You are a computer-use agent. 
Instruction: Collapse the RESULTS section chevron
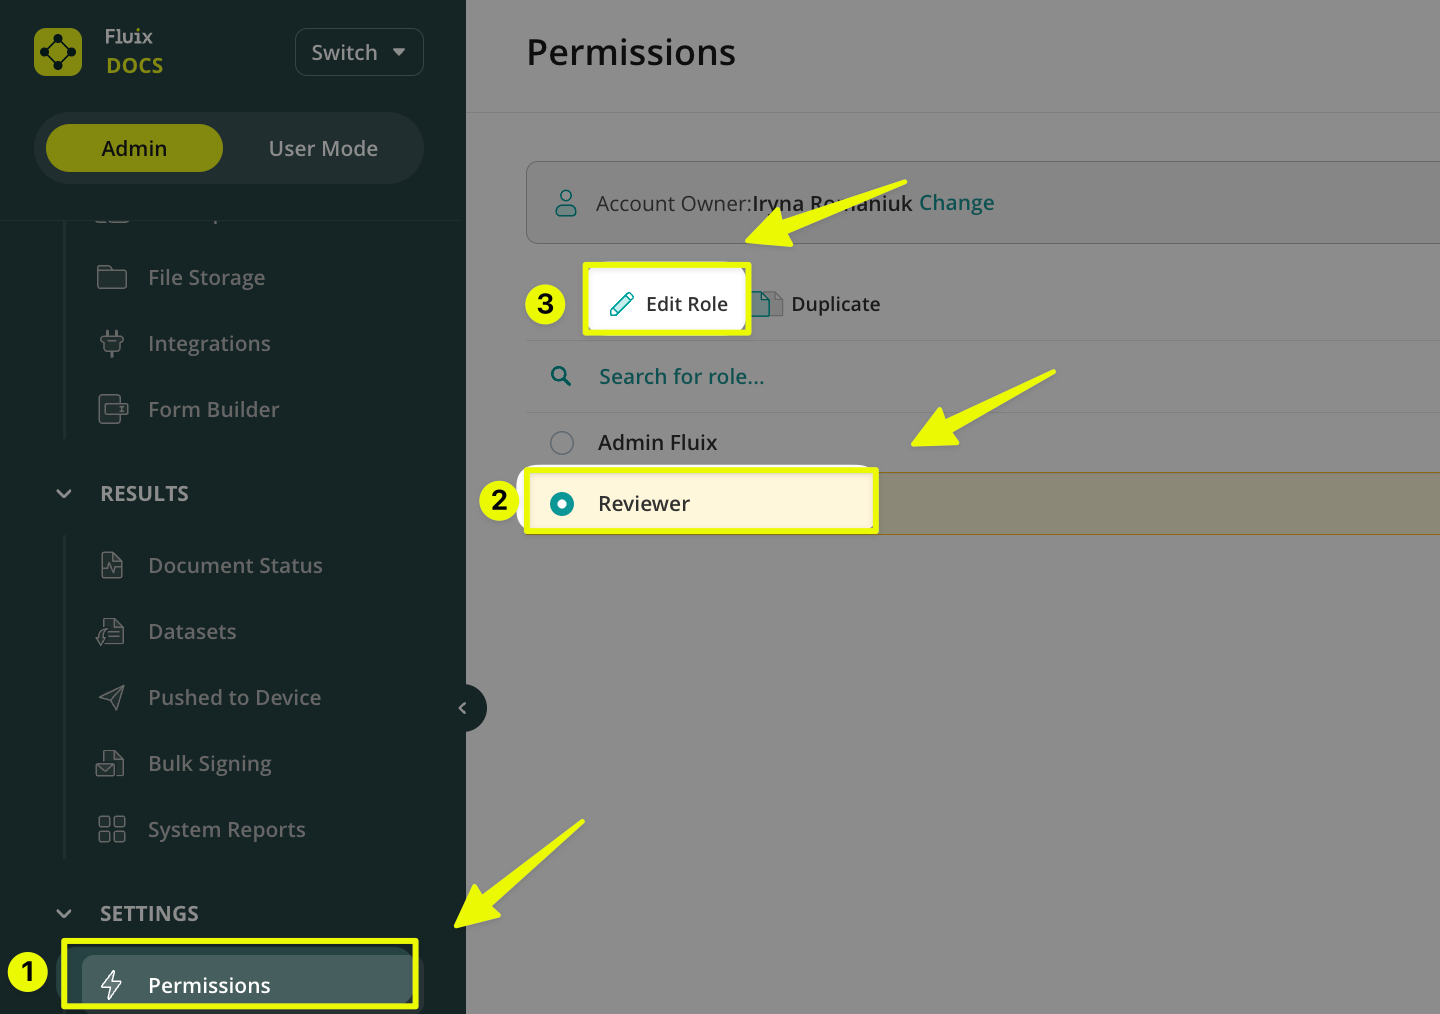pos(64,494)
